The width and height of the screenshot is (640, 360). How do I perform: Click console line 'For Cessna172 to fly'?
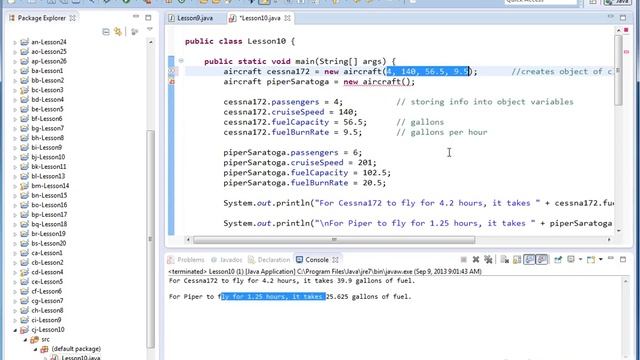pos(292,281)
